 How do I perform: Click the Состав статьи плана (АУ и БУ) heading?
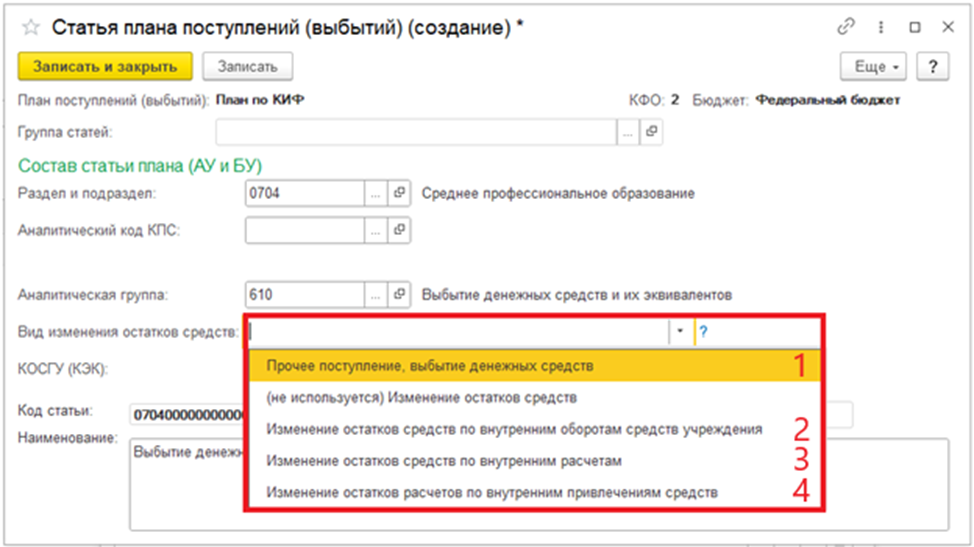pos(140,166)
